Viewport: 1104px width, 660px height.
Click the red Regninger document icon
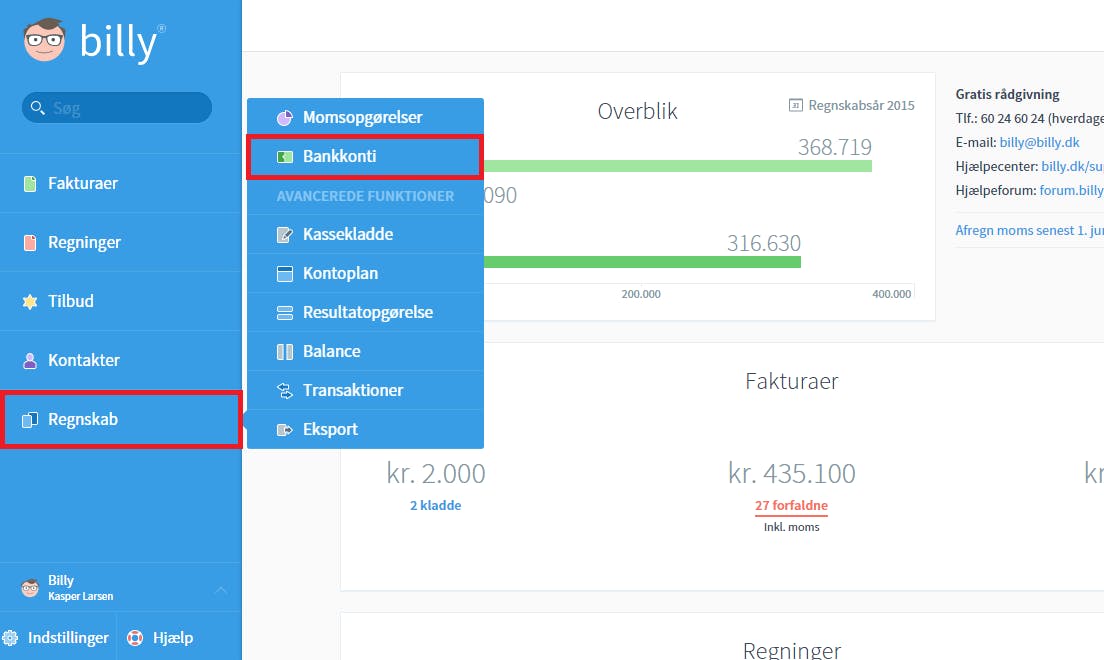point(30,243)
